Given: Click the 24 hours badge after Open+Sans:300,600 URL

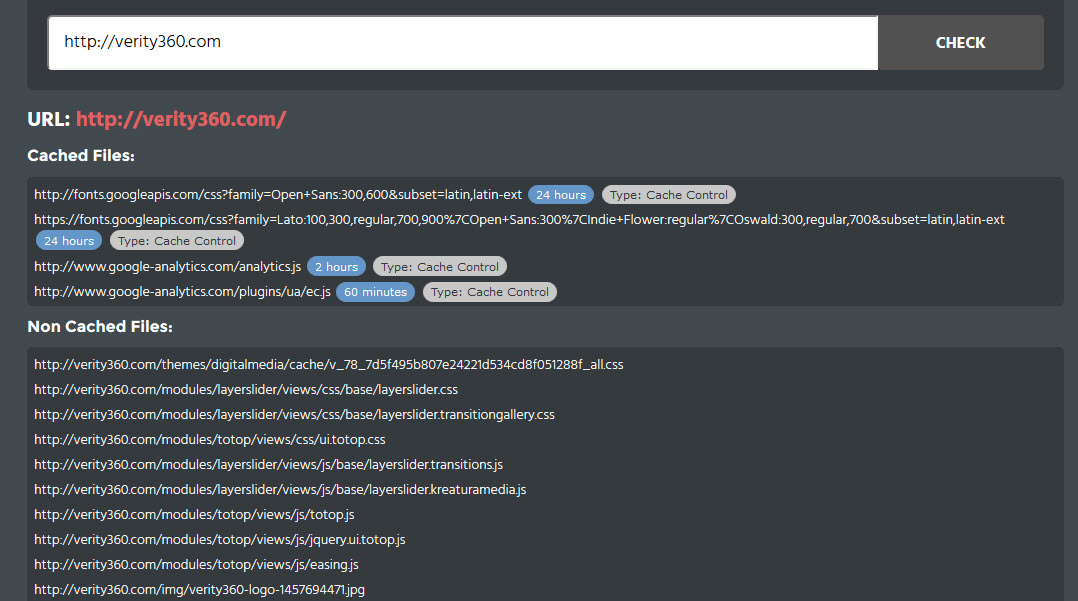Looking at the screenshot, I should (x=561, y=195).
